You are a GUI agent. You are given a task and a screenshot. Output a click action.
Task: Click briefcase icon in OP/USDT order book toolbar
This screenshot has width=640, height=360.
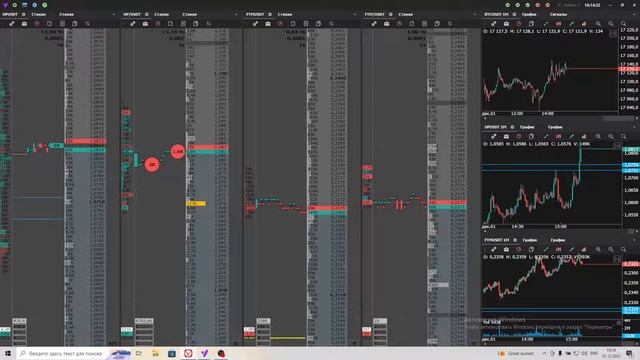[145, 24]
